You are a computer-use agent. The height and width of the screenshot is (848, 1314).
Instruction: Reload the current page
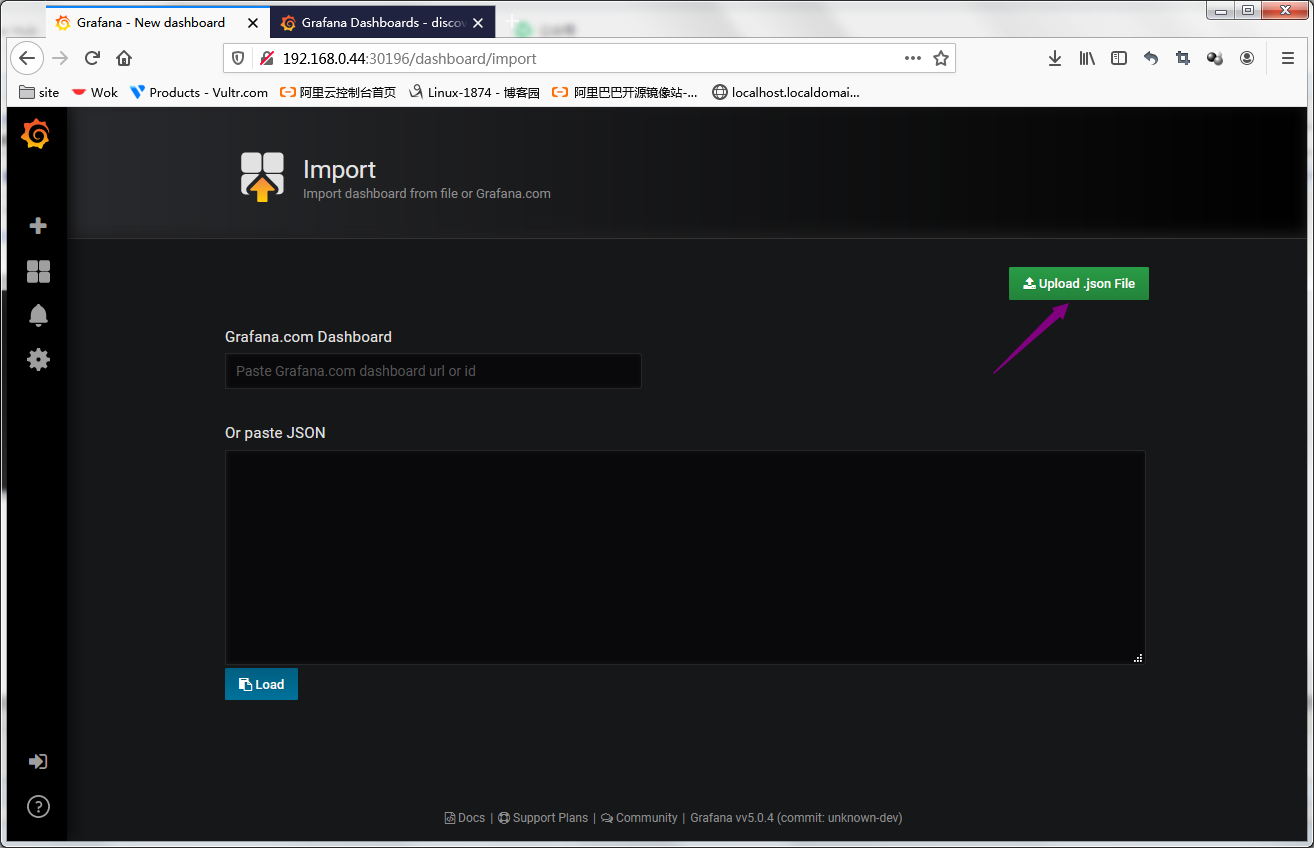click(92, 58)
